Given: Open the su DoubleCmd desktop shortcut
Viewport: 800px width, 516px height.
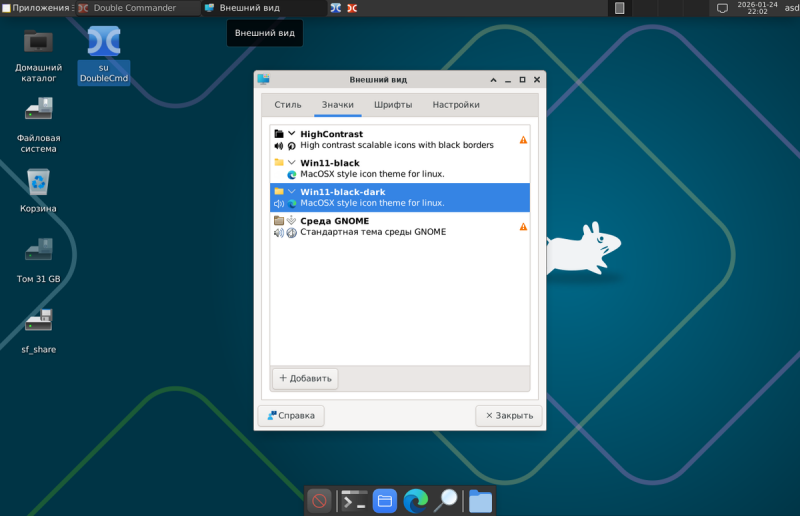Looking at the screenshot, I should coord(104,55).
